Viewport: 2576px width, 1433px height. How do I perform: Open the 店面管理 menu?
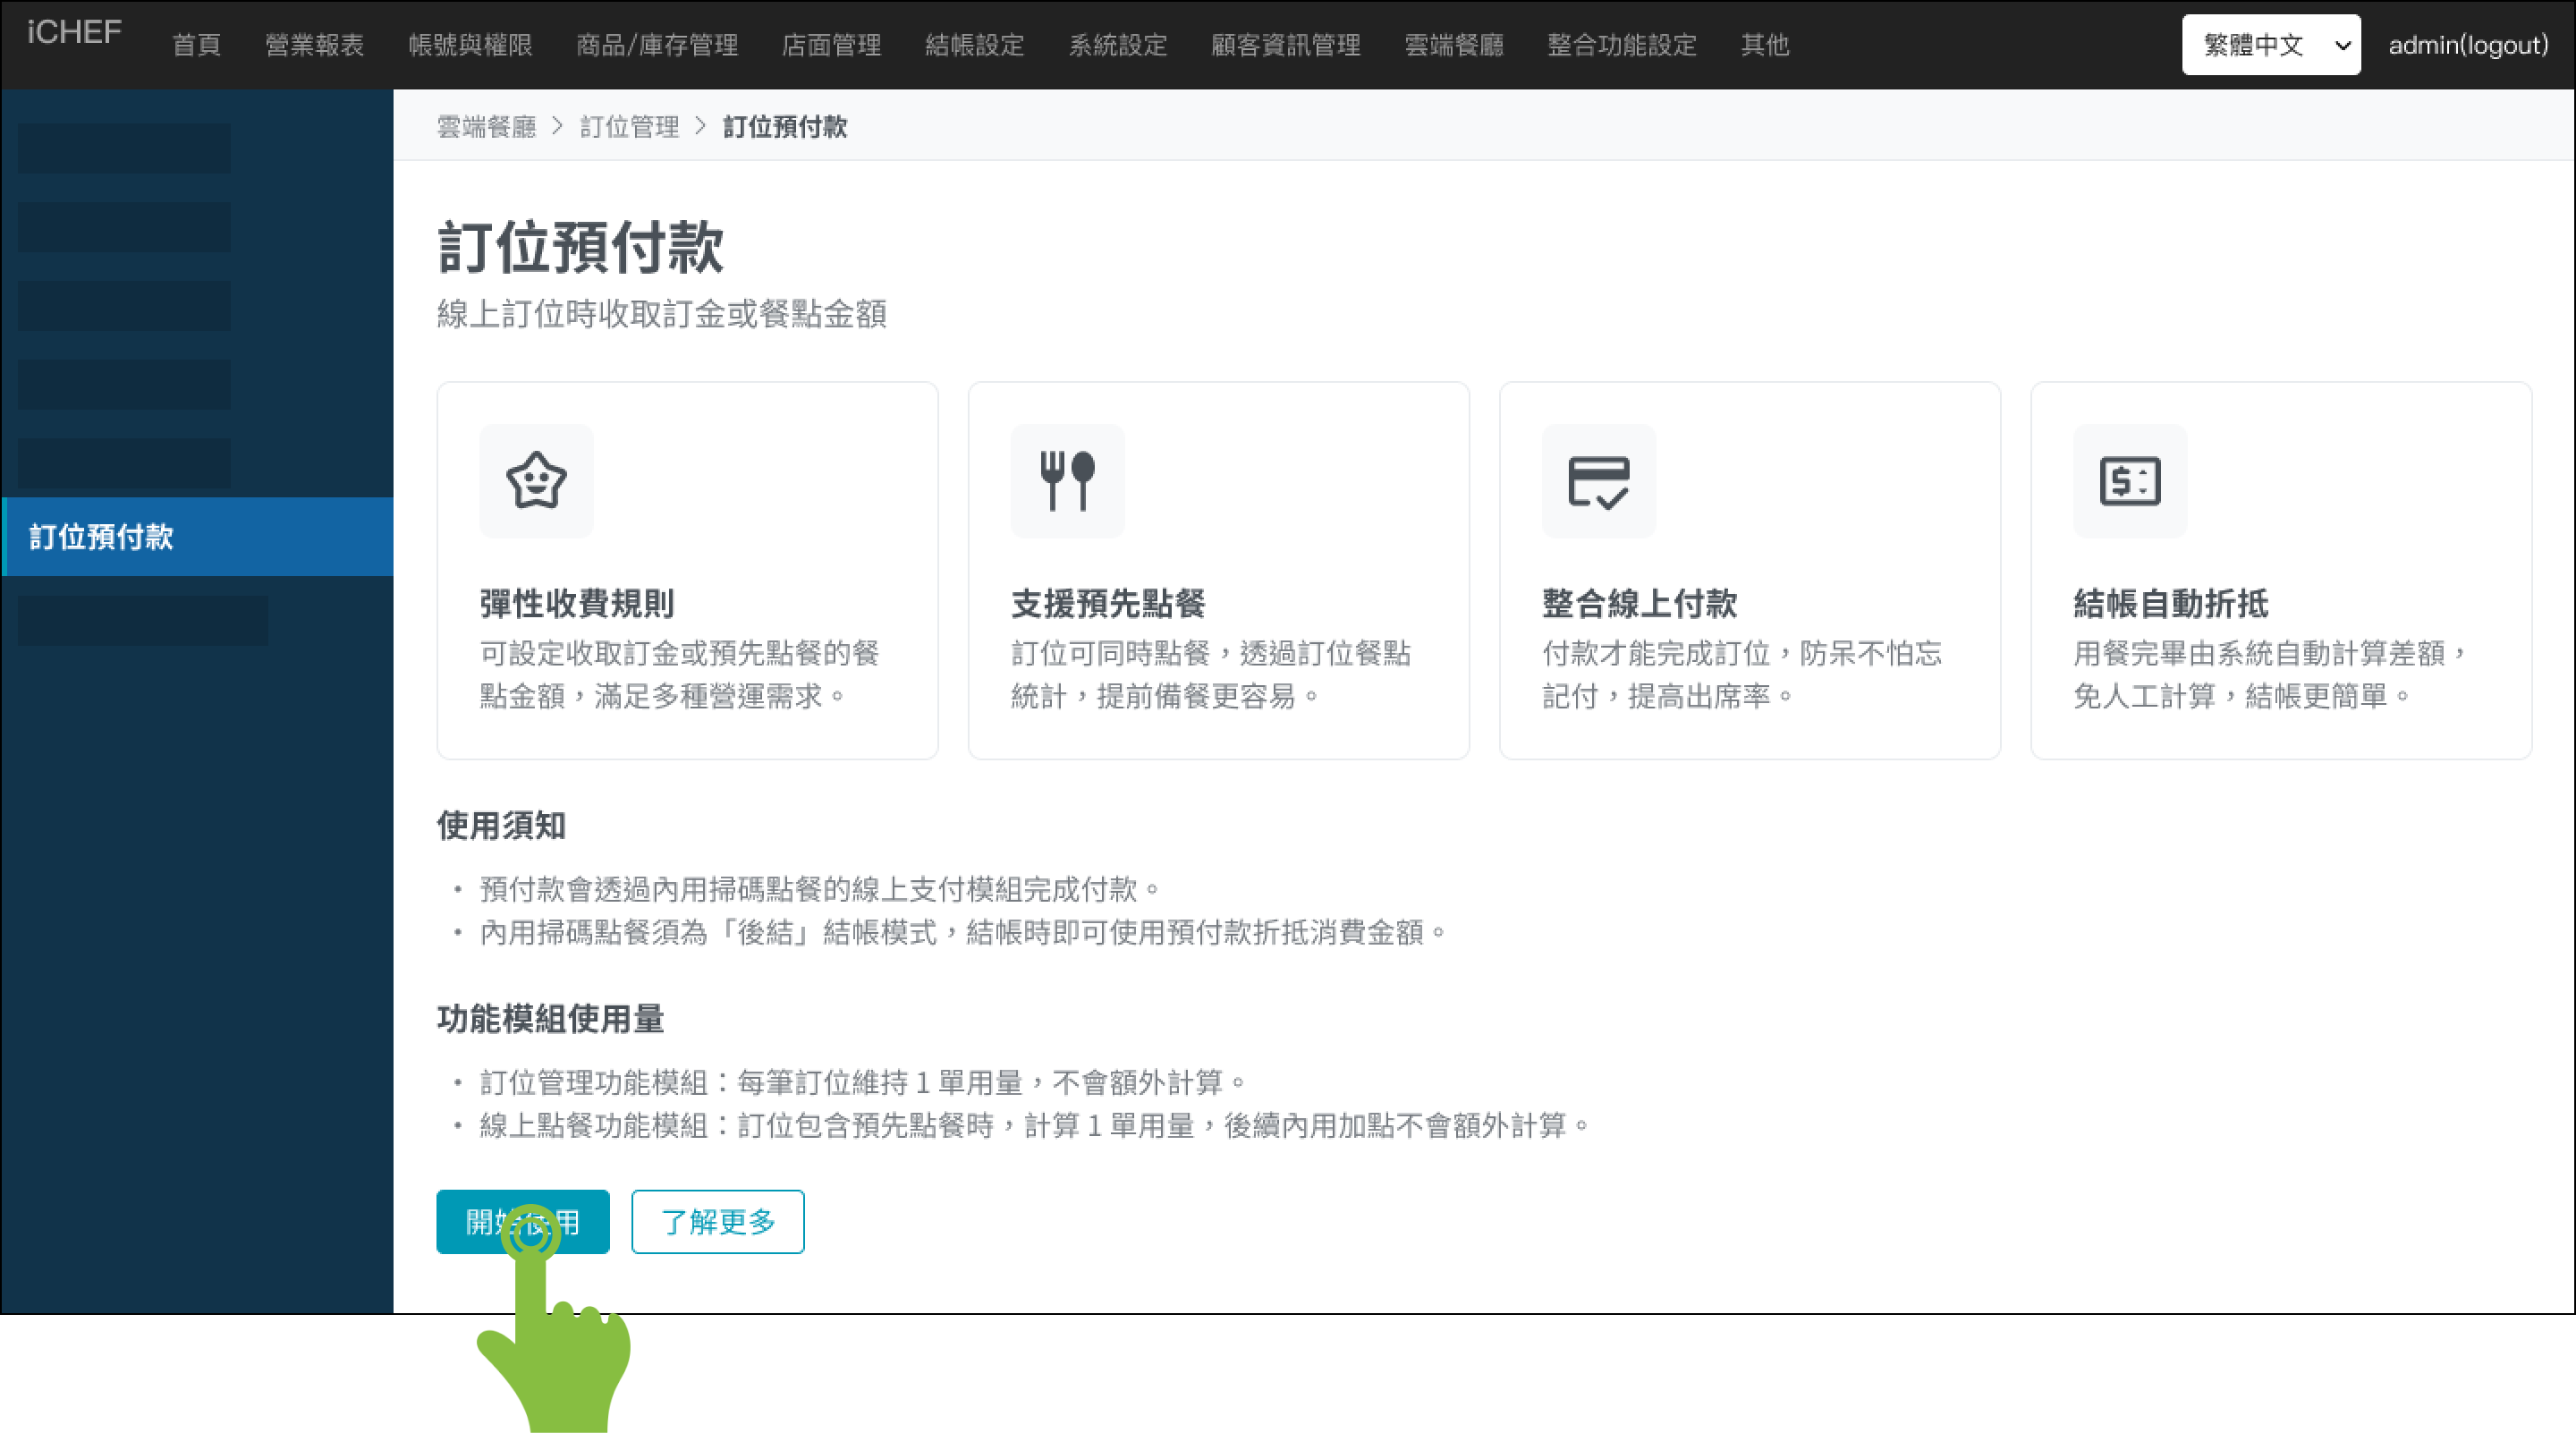831,45
